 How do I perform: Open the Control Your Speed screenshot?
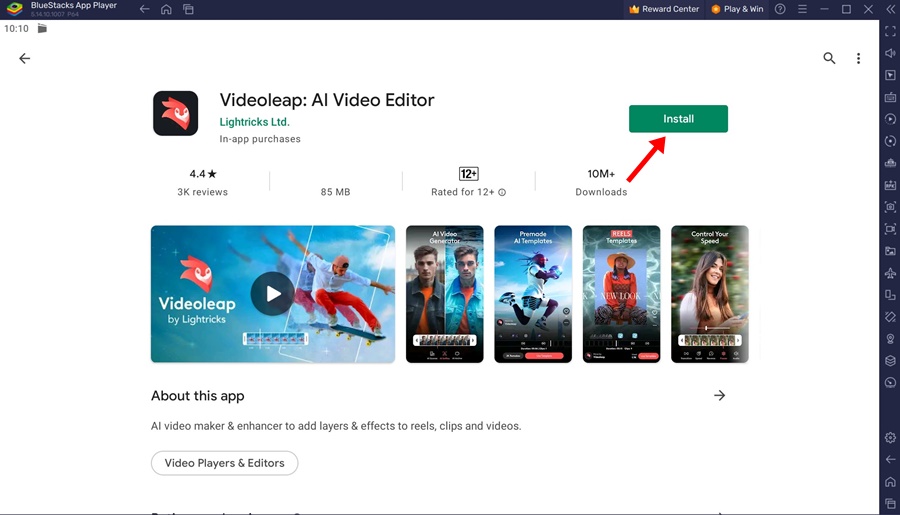[709, 294]
